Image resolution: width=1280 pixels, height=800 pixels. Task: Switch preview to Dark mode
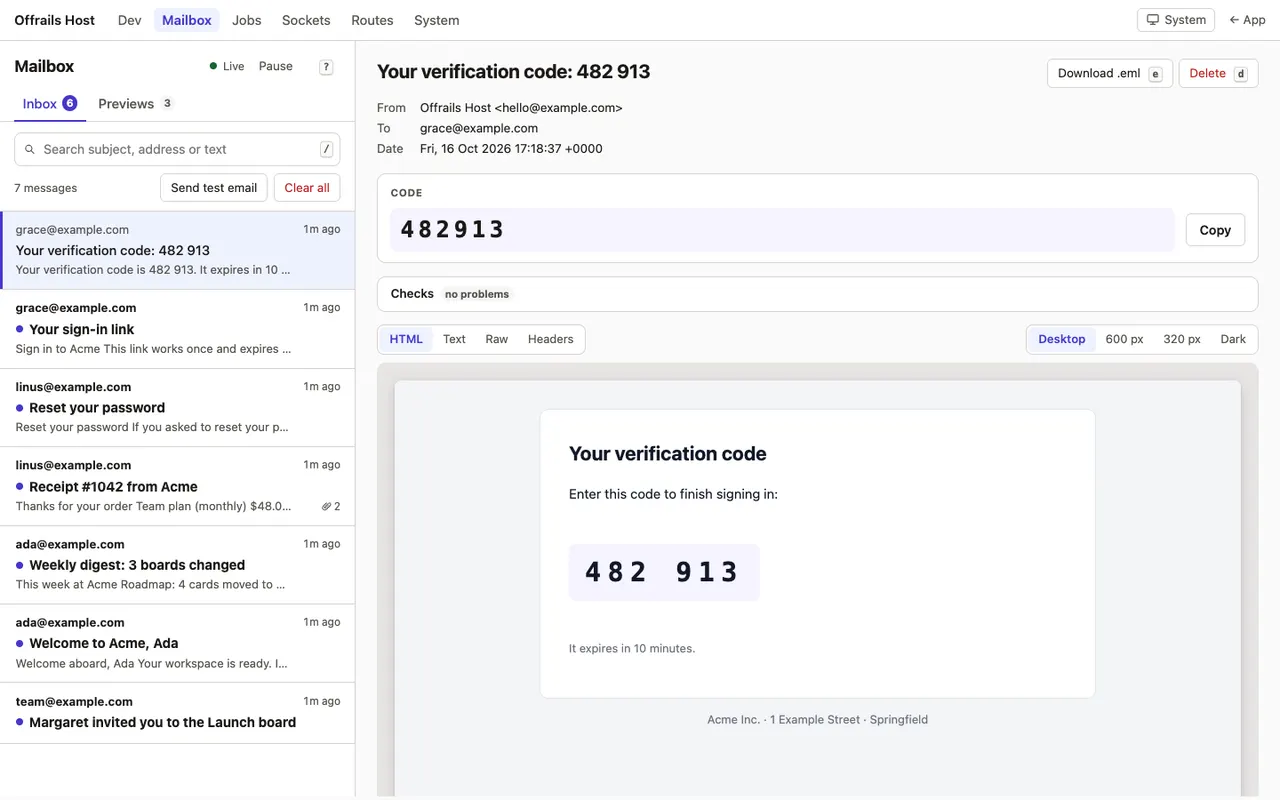1233,339
